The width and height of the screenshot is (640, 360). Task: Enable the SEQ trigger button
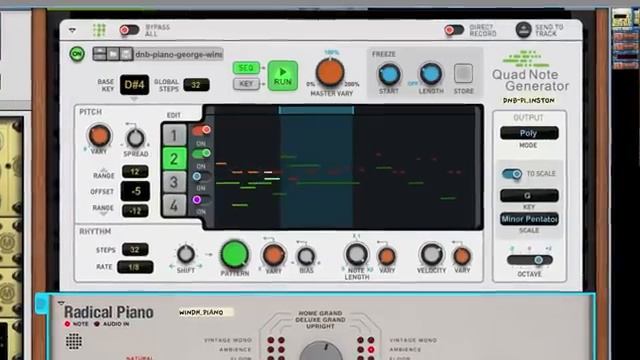(x=246, y=68)
